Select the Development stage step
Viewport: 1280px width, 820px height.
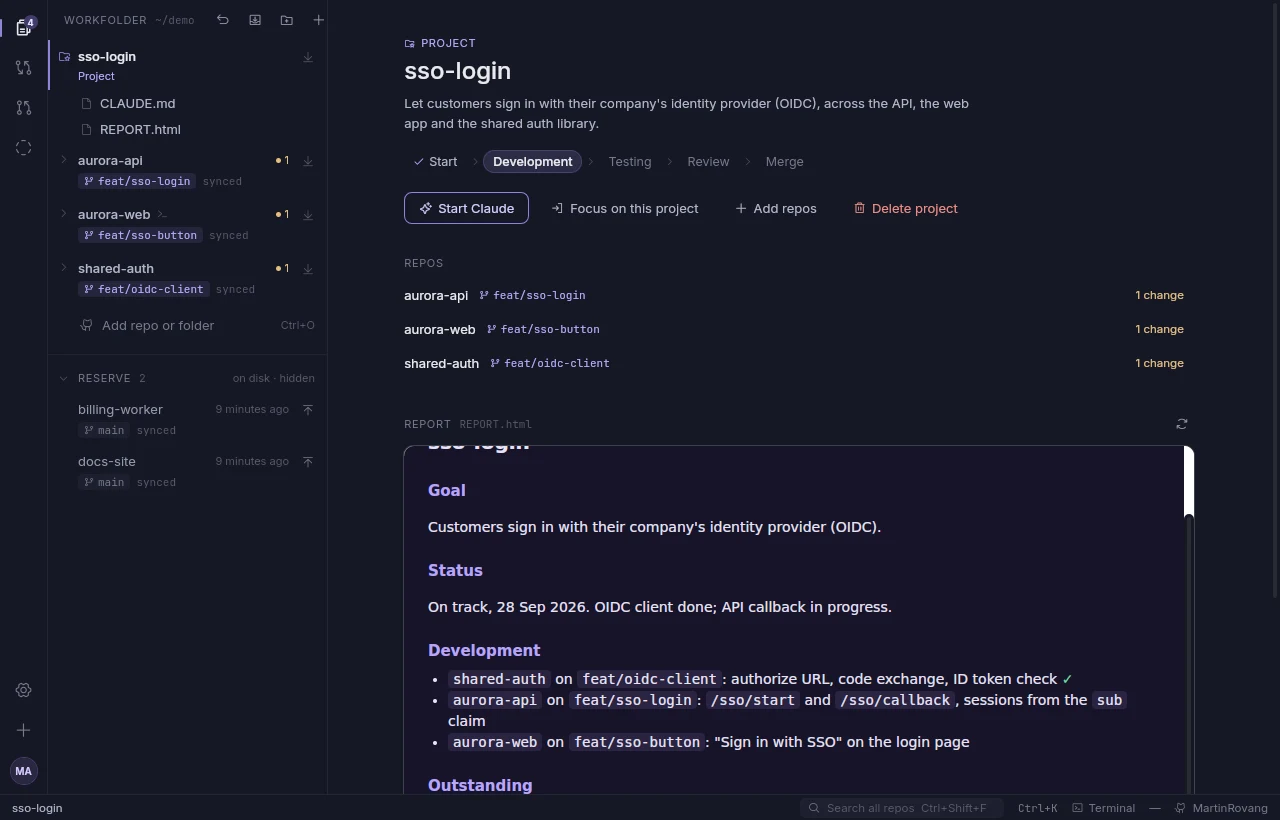click(x=532, y=161)
